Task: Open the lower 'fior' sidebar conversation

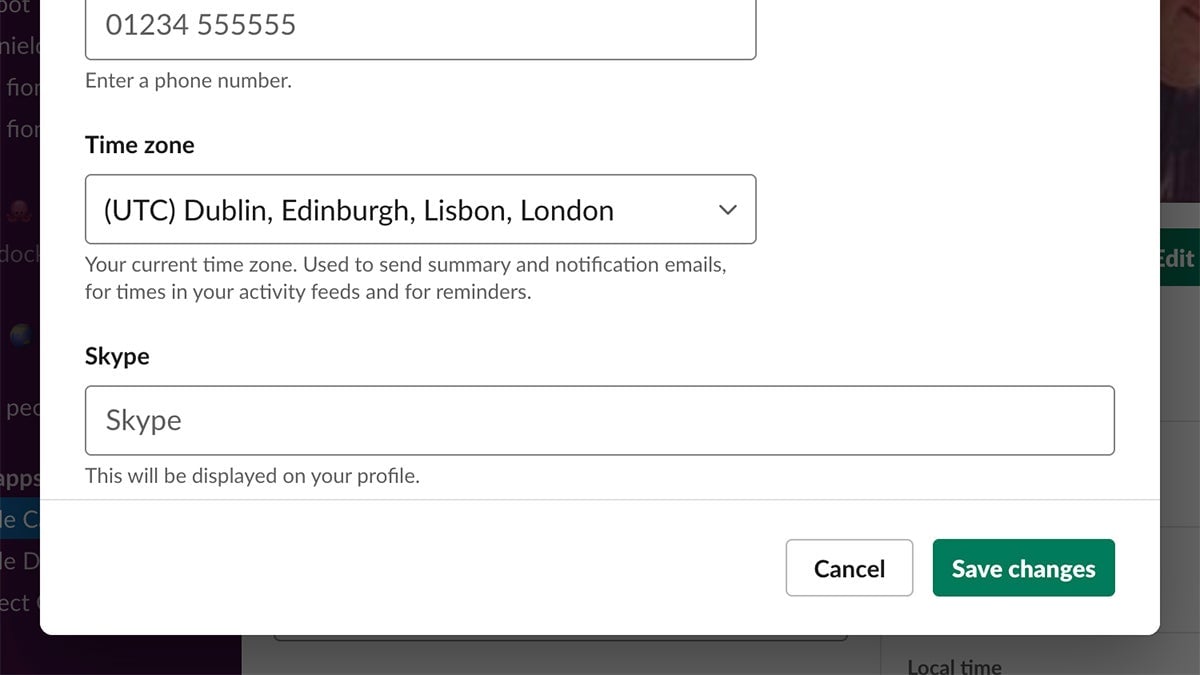Action: (x=22, y=129)
